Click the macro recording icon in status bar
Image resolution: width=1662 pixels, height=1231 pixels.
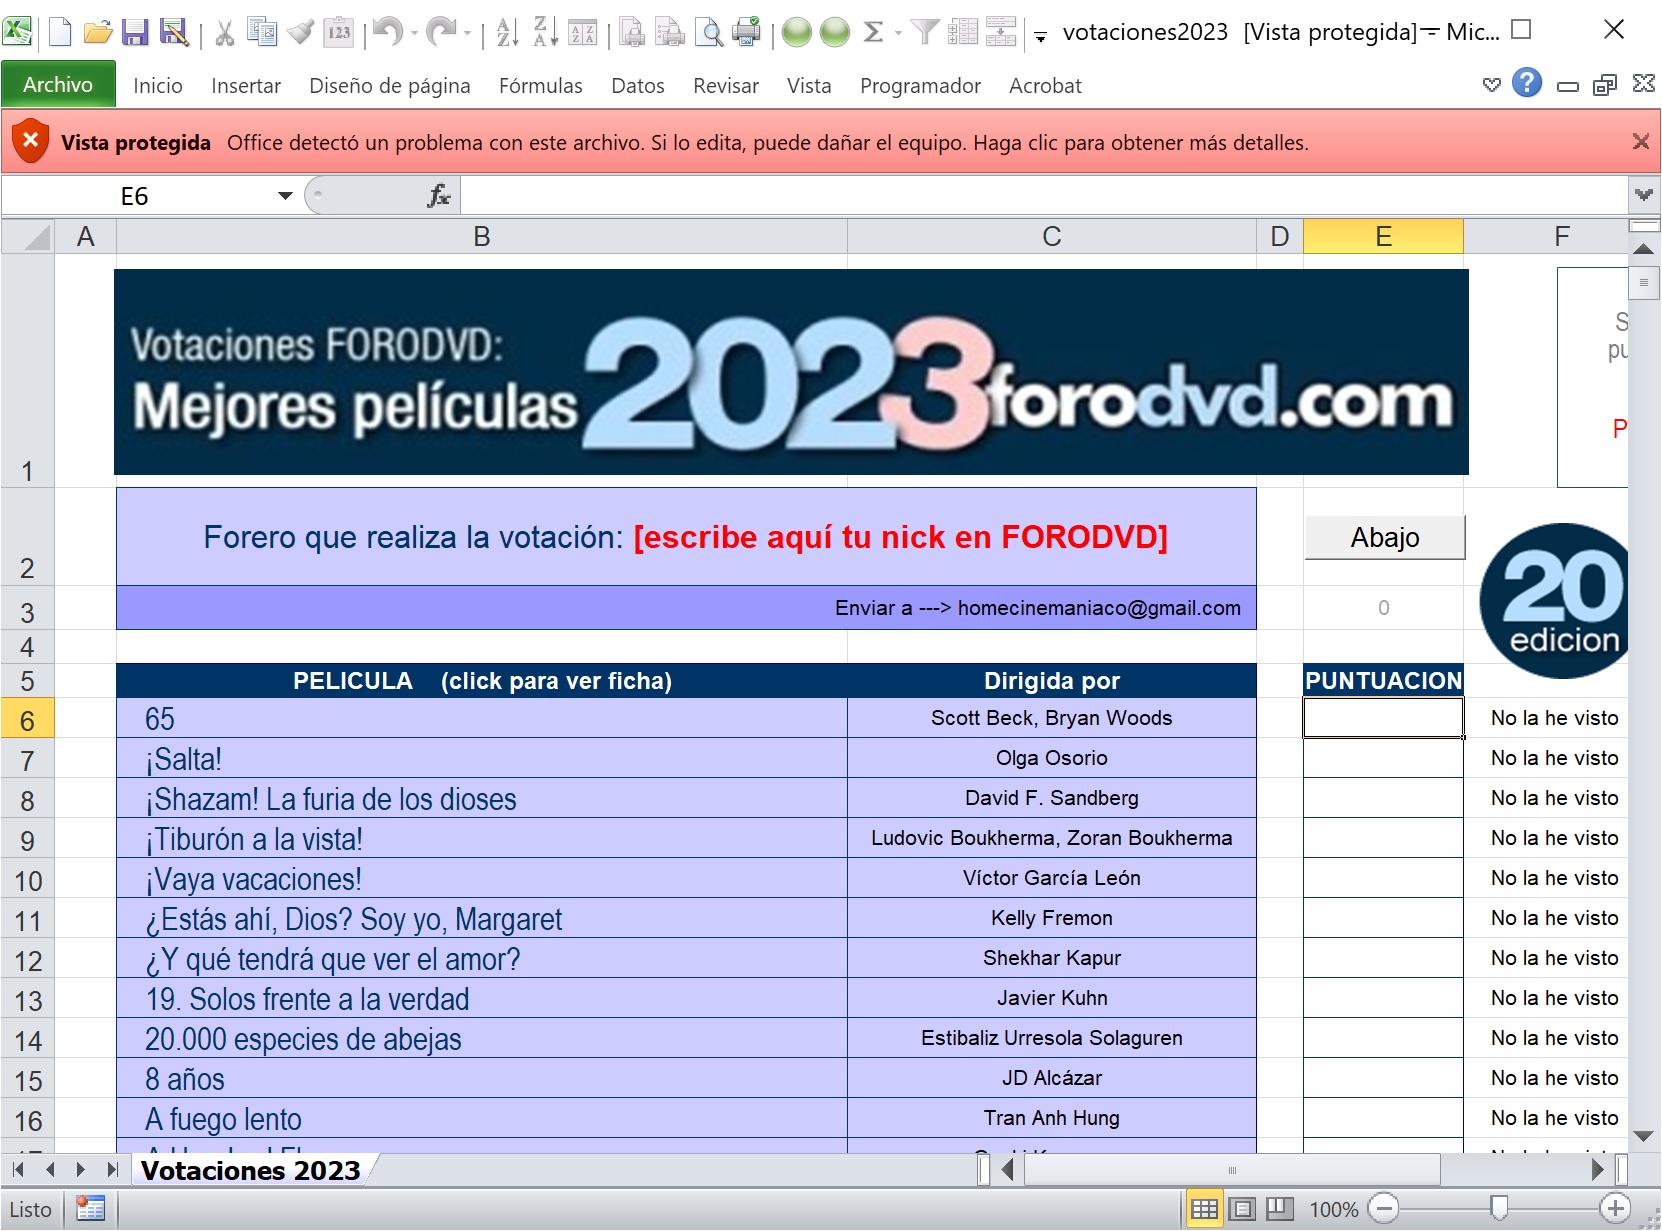[90, 1209]
